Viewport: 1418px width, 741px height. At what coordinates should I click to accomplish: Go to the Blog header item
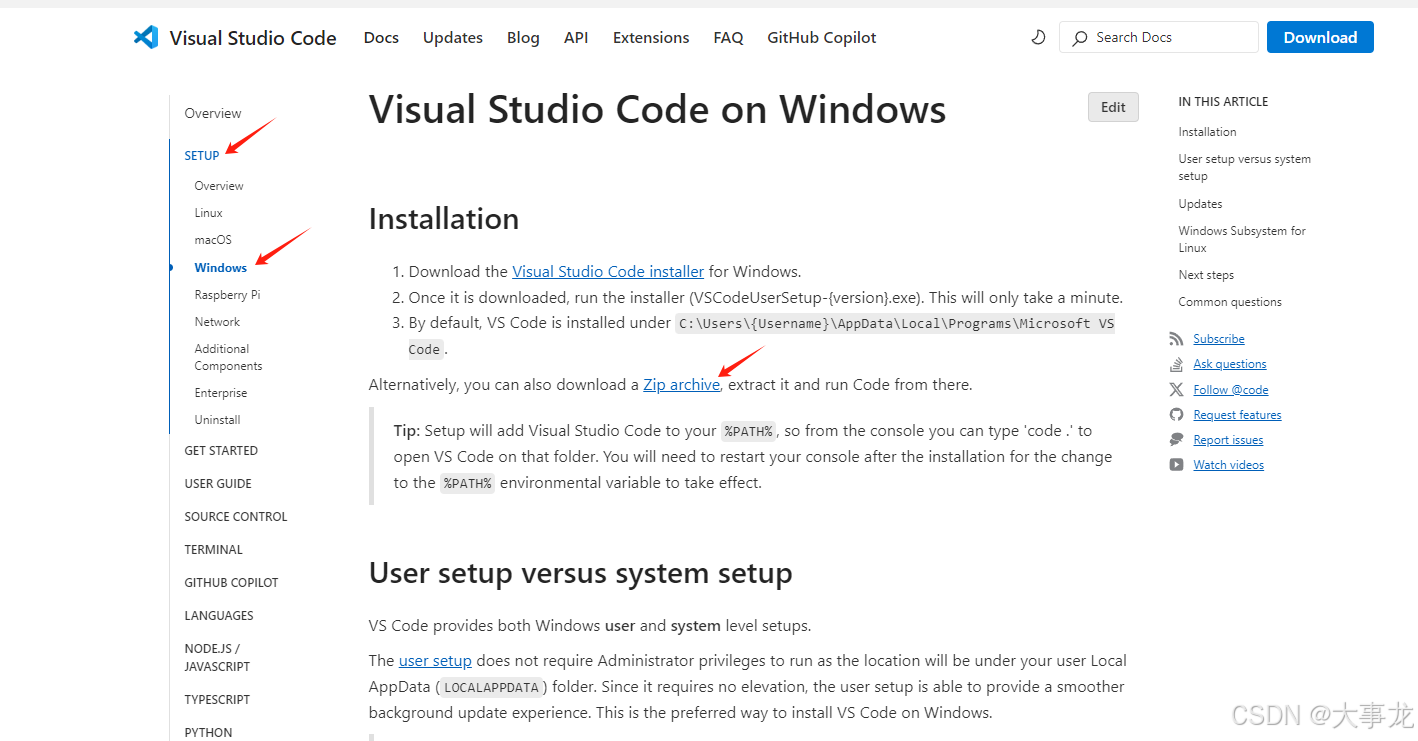tap(523, 38)
